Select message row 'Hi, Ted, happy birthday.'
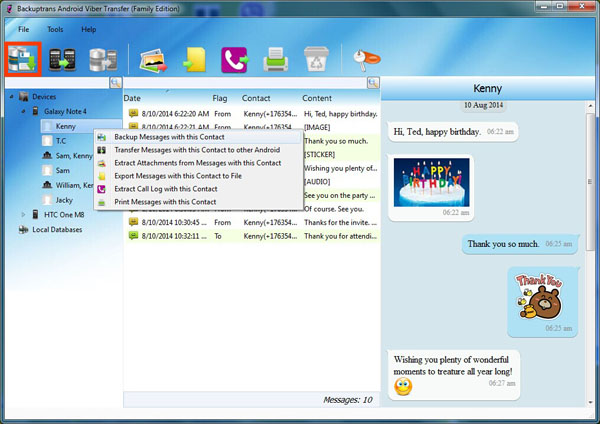The height and width of the screenshot is (424, 600). point(252,114)
